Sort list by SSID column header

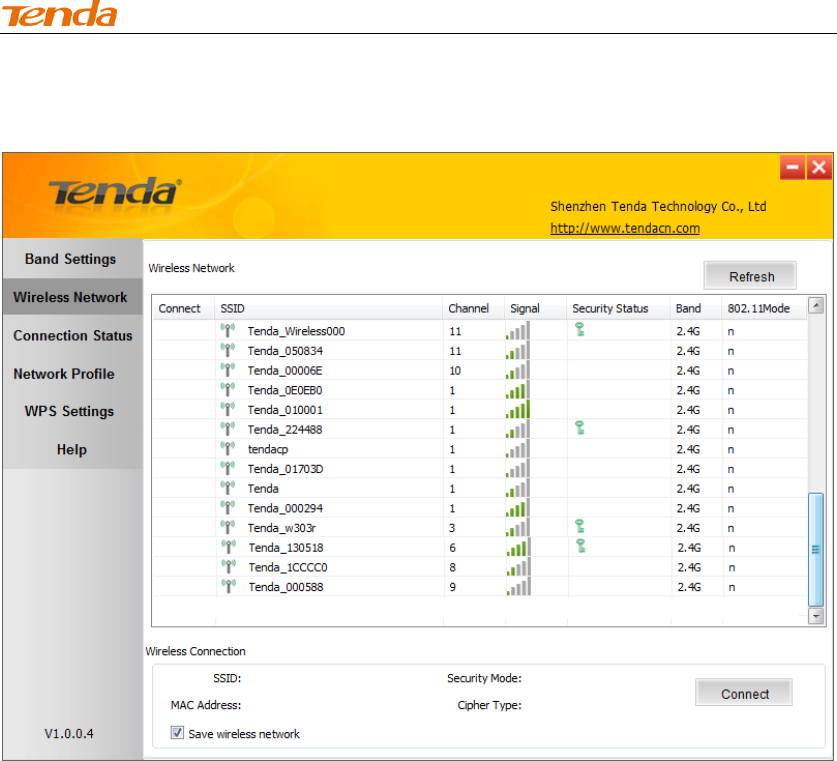coord(328,308)
